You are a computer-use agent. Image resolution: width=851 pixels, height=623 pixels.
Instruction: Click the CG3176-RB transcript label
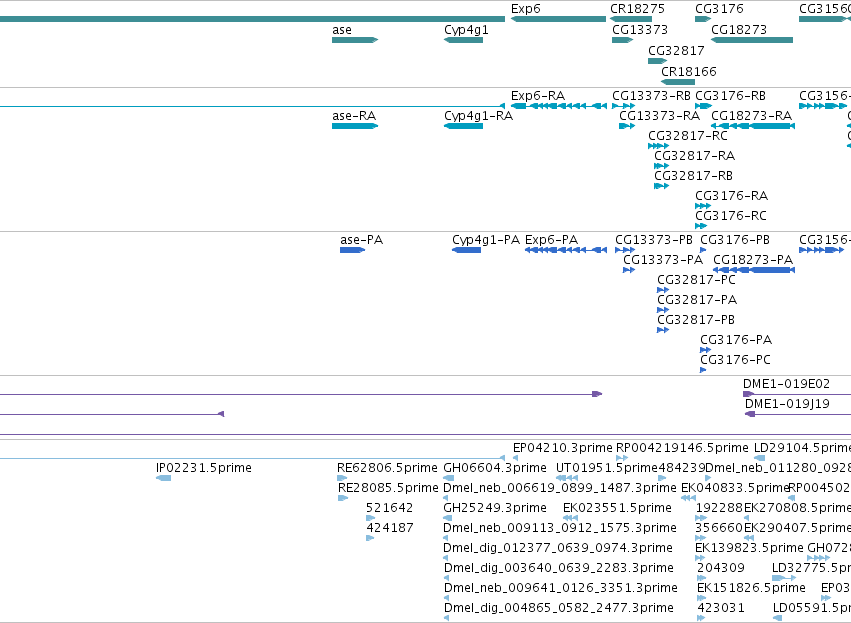731,96
